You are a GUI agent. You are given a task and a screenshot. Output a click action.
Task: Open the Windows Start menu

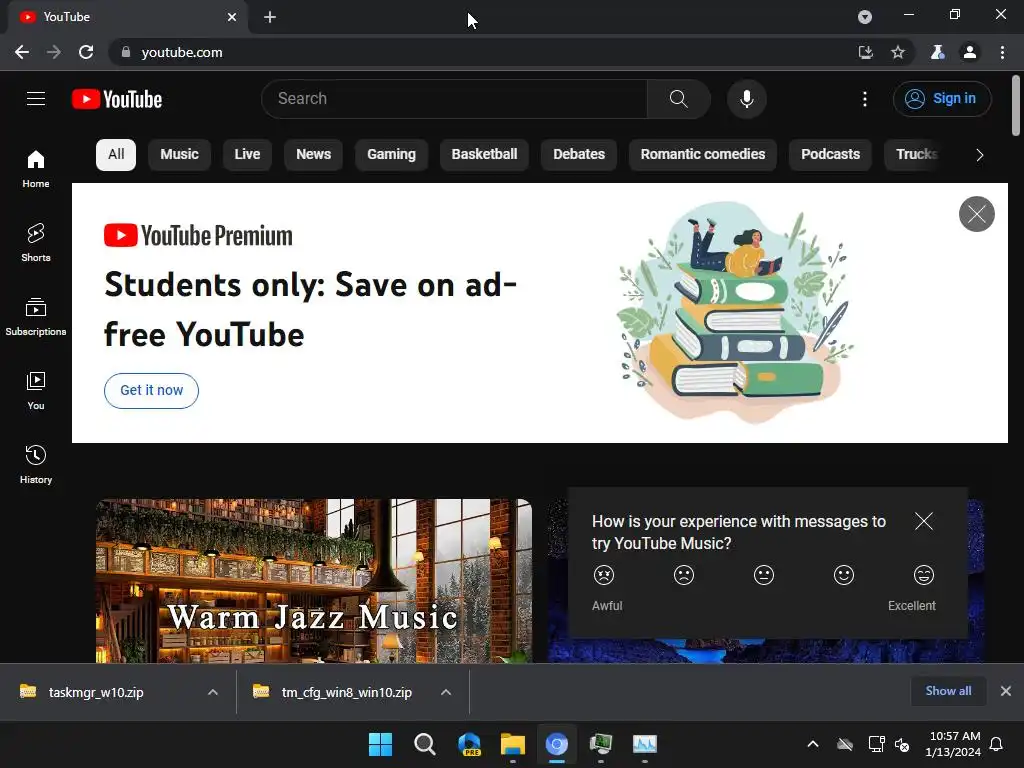pyautogui.click(x=381, y=744)
